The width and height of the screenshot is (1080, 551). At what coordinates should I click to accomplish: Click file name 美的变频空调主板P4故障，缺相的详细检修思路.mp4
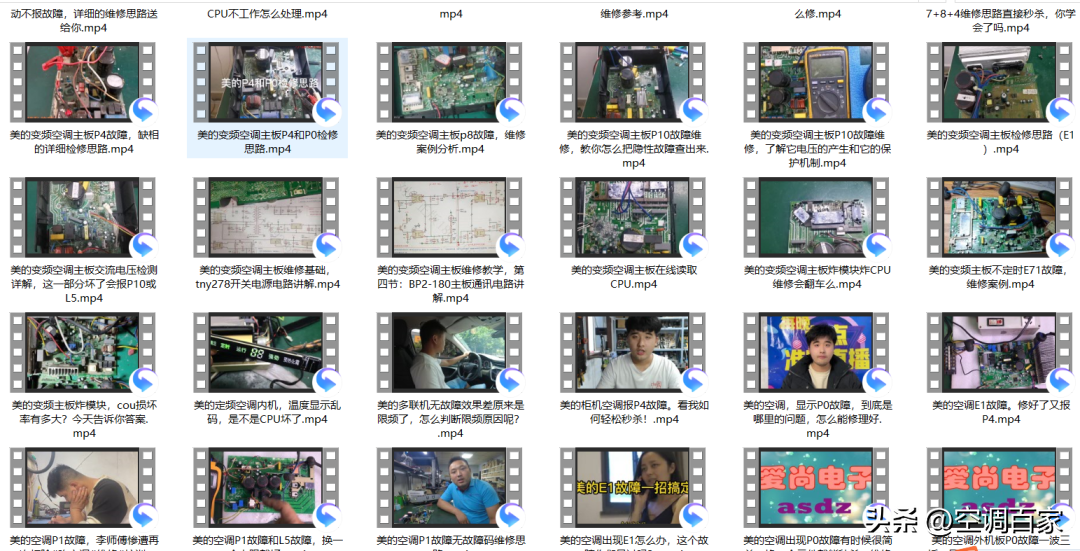tap(83, 142)
